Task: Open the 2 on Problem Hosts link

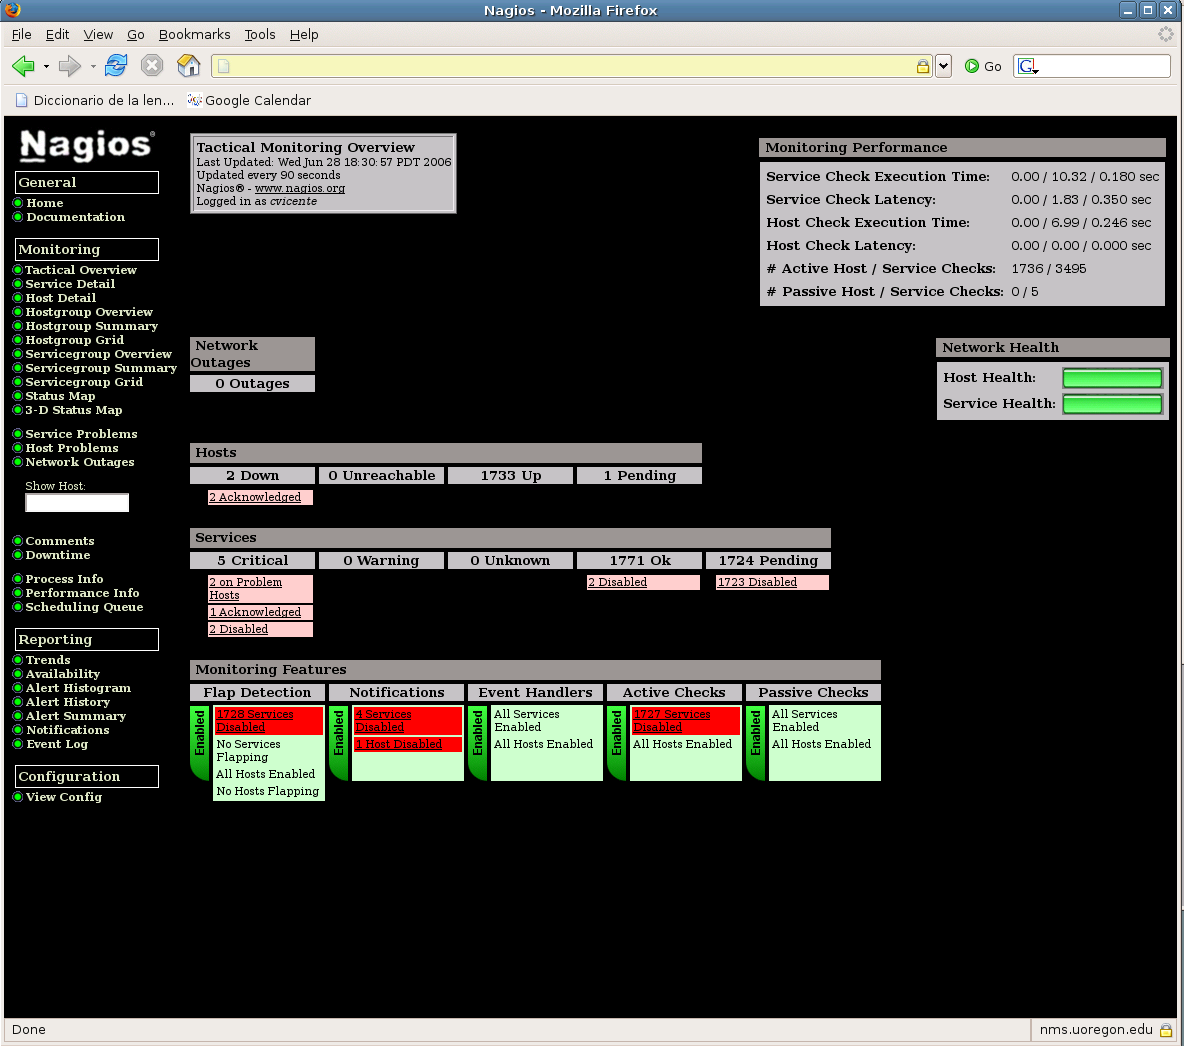Action: [x=245, y=588]
